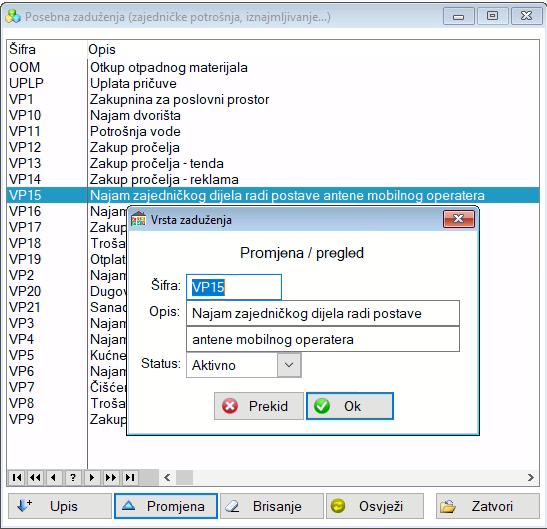Go to previous record arrow
This screenshot has width=547, height=529.
pos(54,477)
